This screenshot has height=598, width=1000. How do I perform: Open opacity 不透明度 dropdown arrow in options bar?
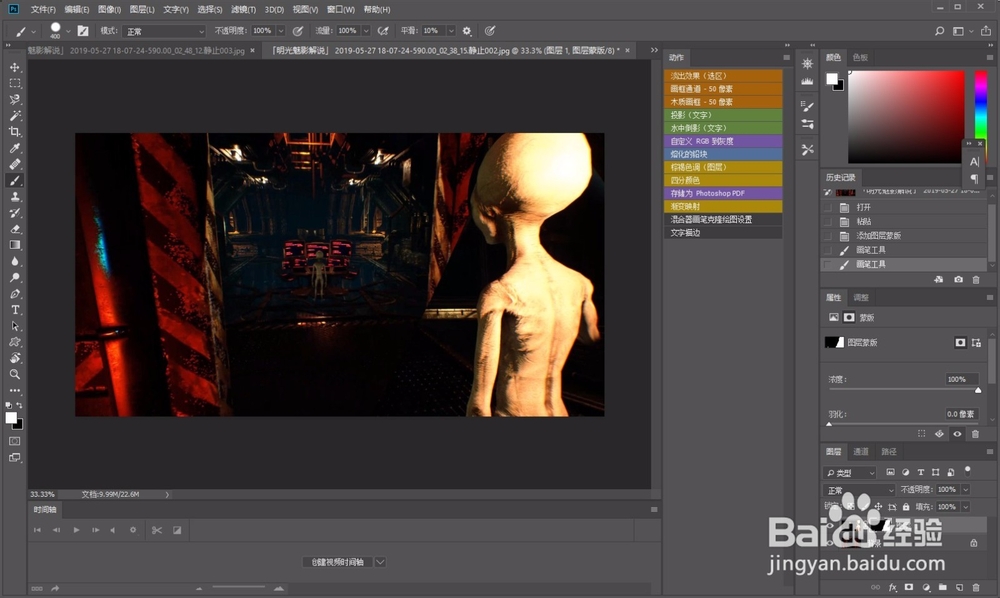click(281, 31)
